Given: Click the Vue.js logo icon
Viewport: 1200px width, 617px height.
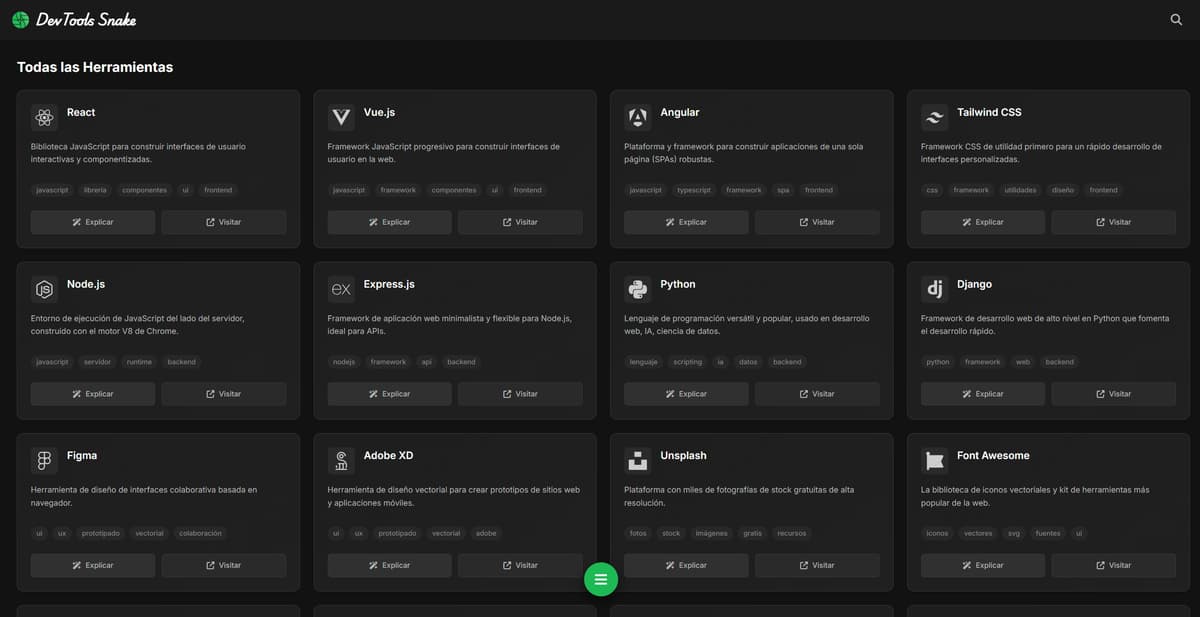Looking at the screenshot, I should click(341, 118).
